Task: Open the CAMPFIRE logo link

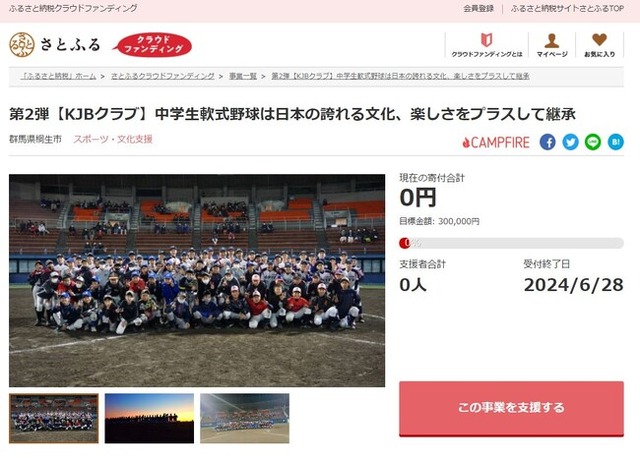Action: (496, 142)
